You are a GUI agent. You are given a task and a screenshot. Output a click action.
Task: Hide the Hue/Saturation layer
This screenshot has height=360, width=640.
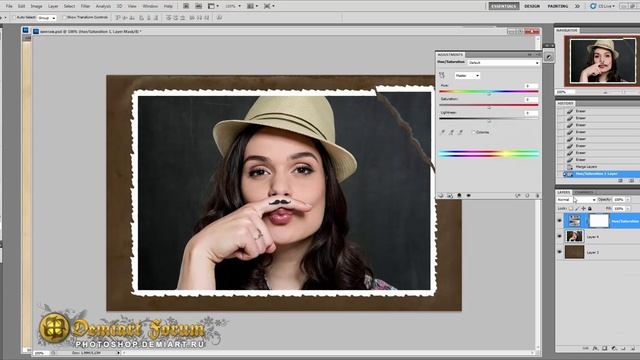click(560, 221)
